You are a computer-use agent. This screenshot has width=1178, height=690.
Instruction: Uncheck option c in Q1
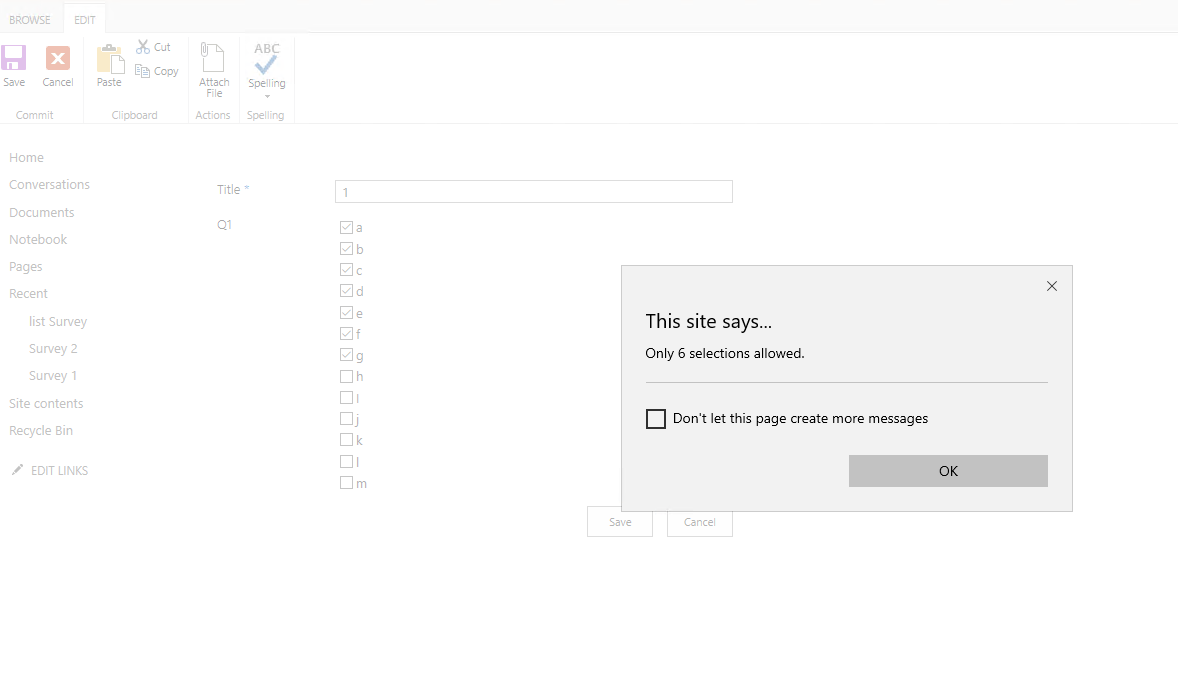346,269
